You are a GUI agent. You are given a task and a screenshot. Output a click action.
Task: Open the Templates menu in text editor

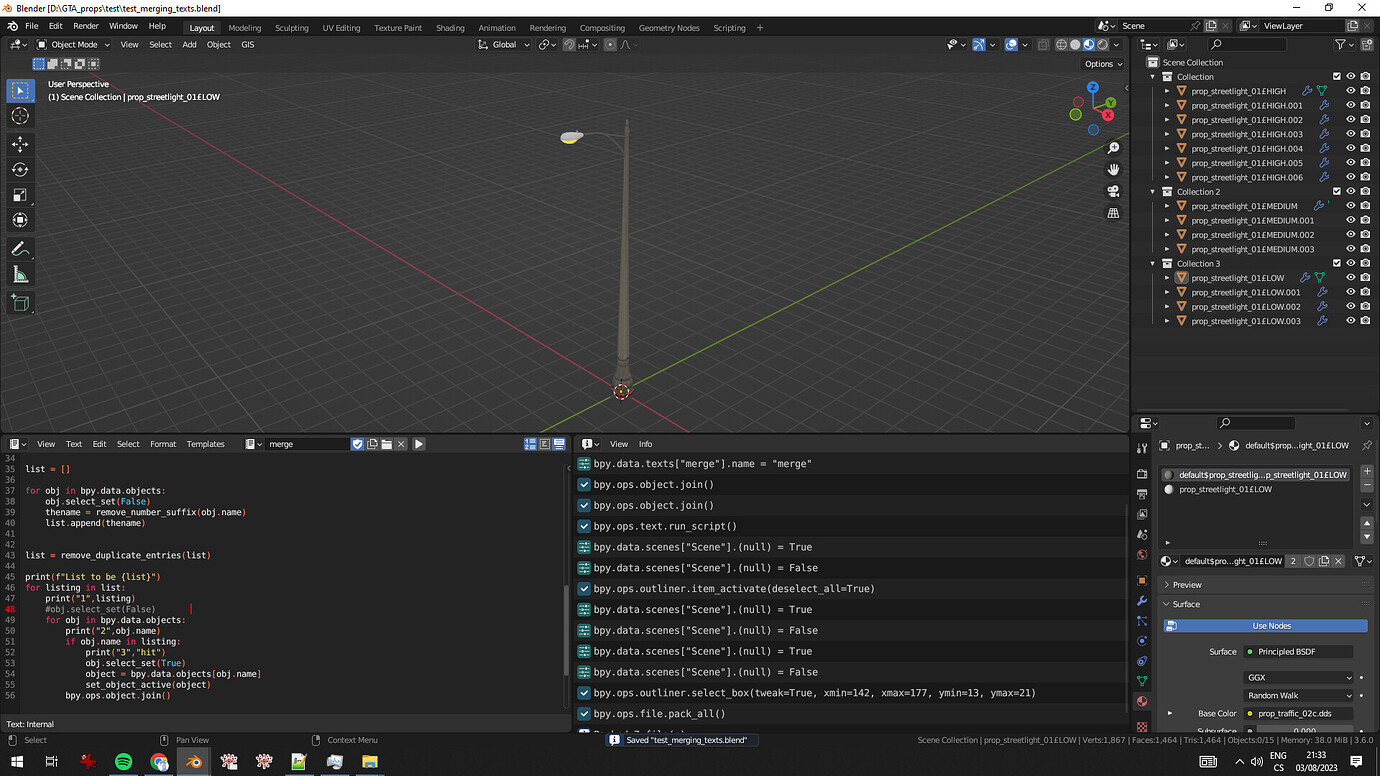click(x=205, y=444)
